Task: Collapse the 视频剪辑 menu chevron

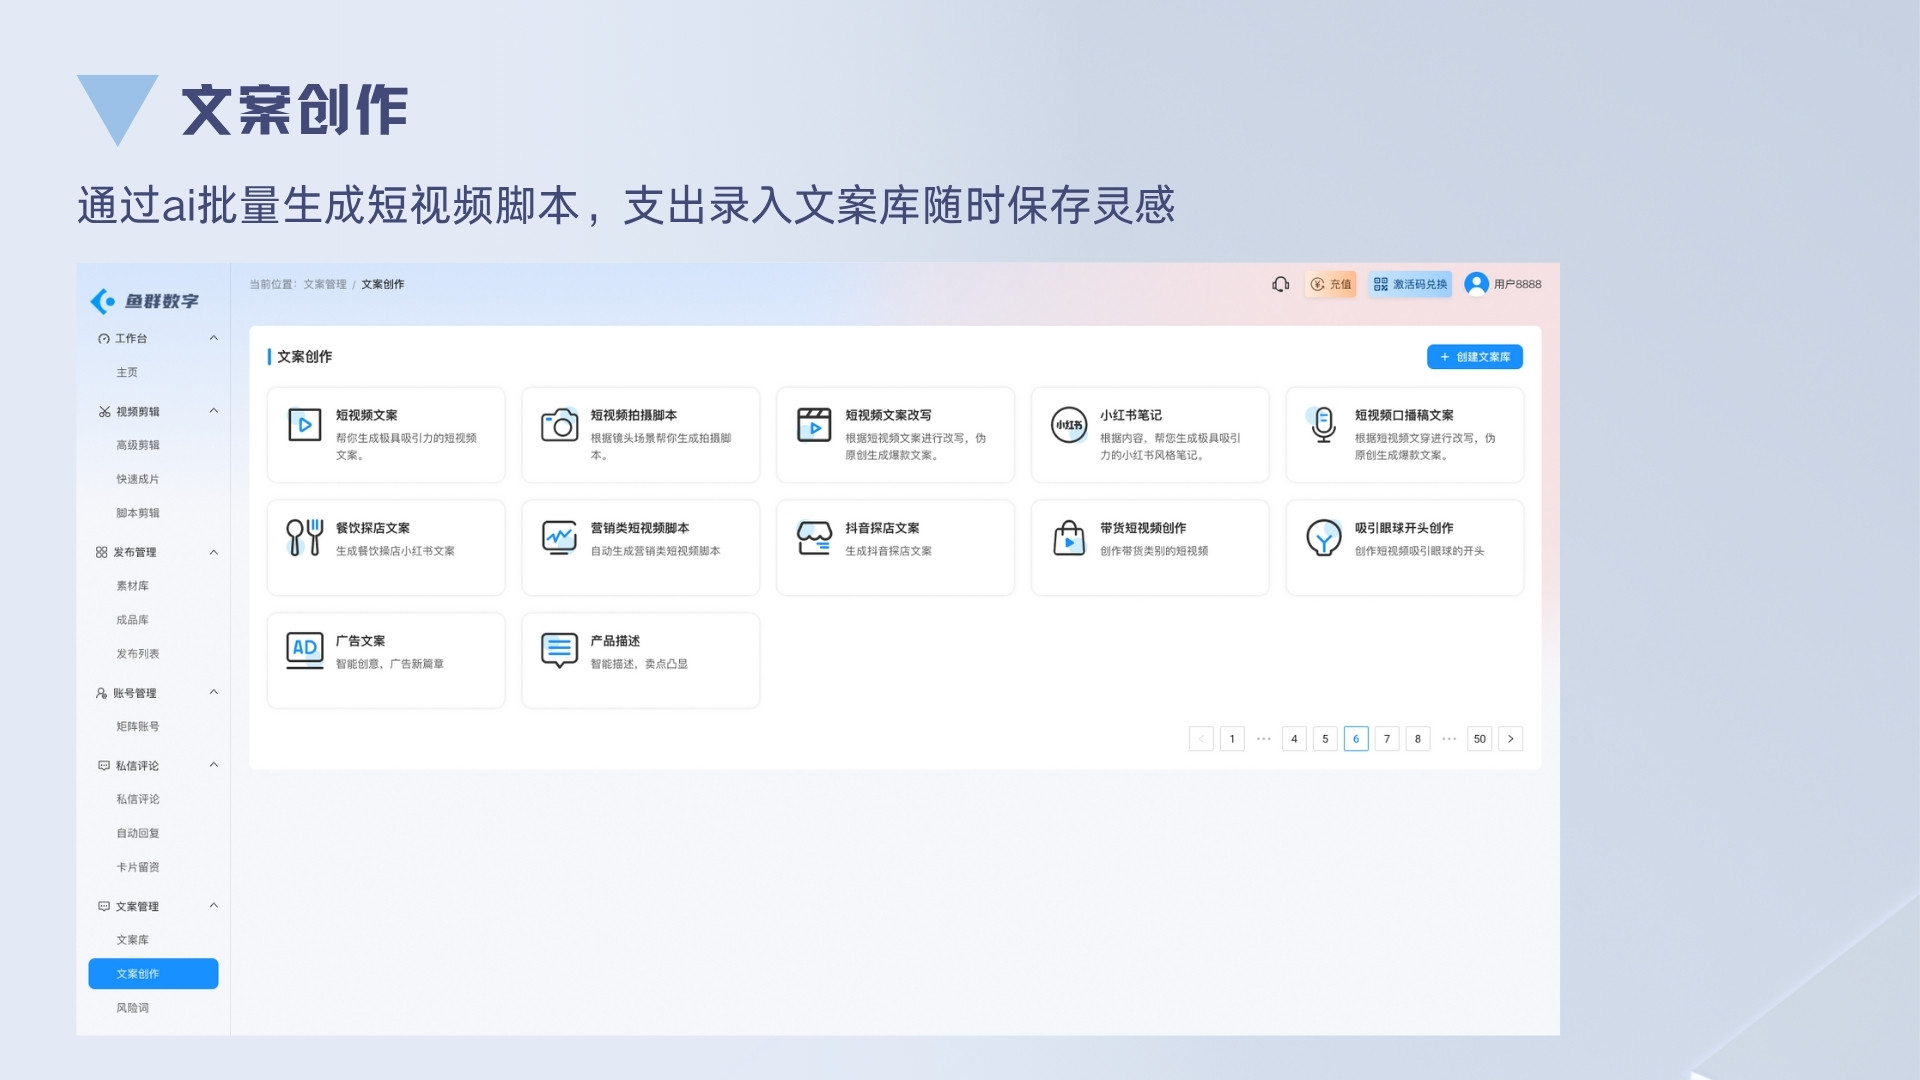Action: (x=213, y=411)
